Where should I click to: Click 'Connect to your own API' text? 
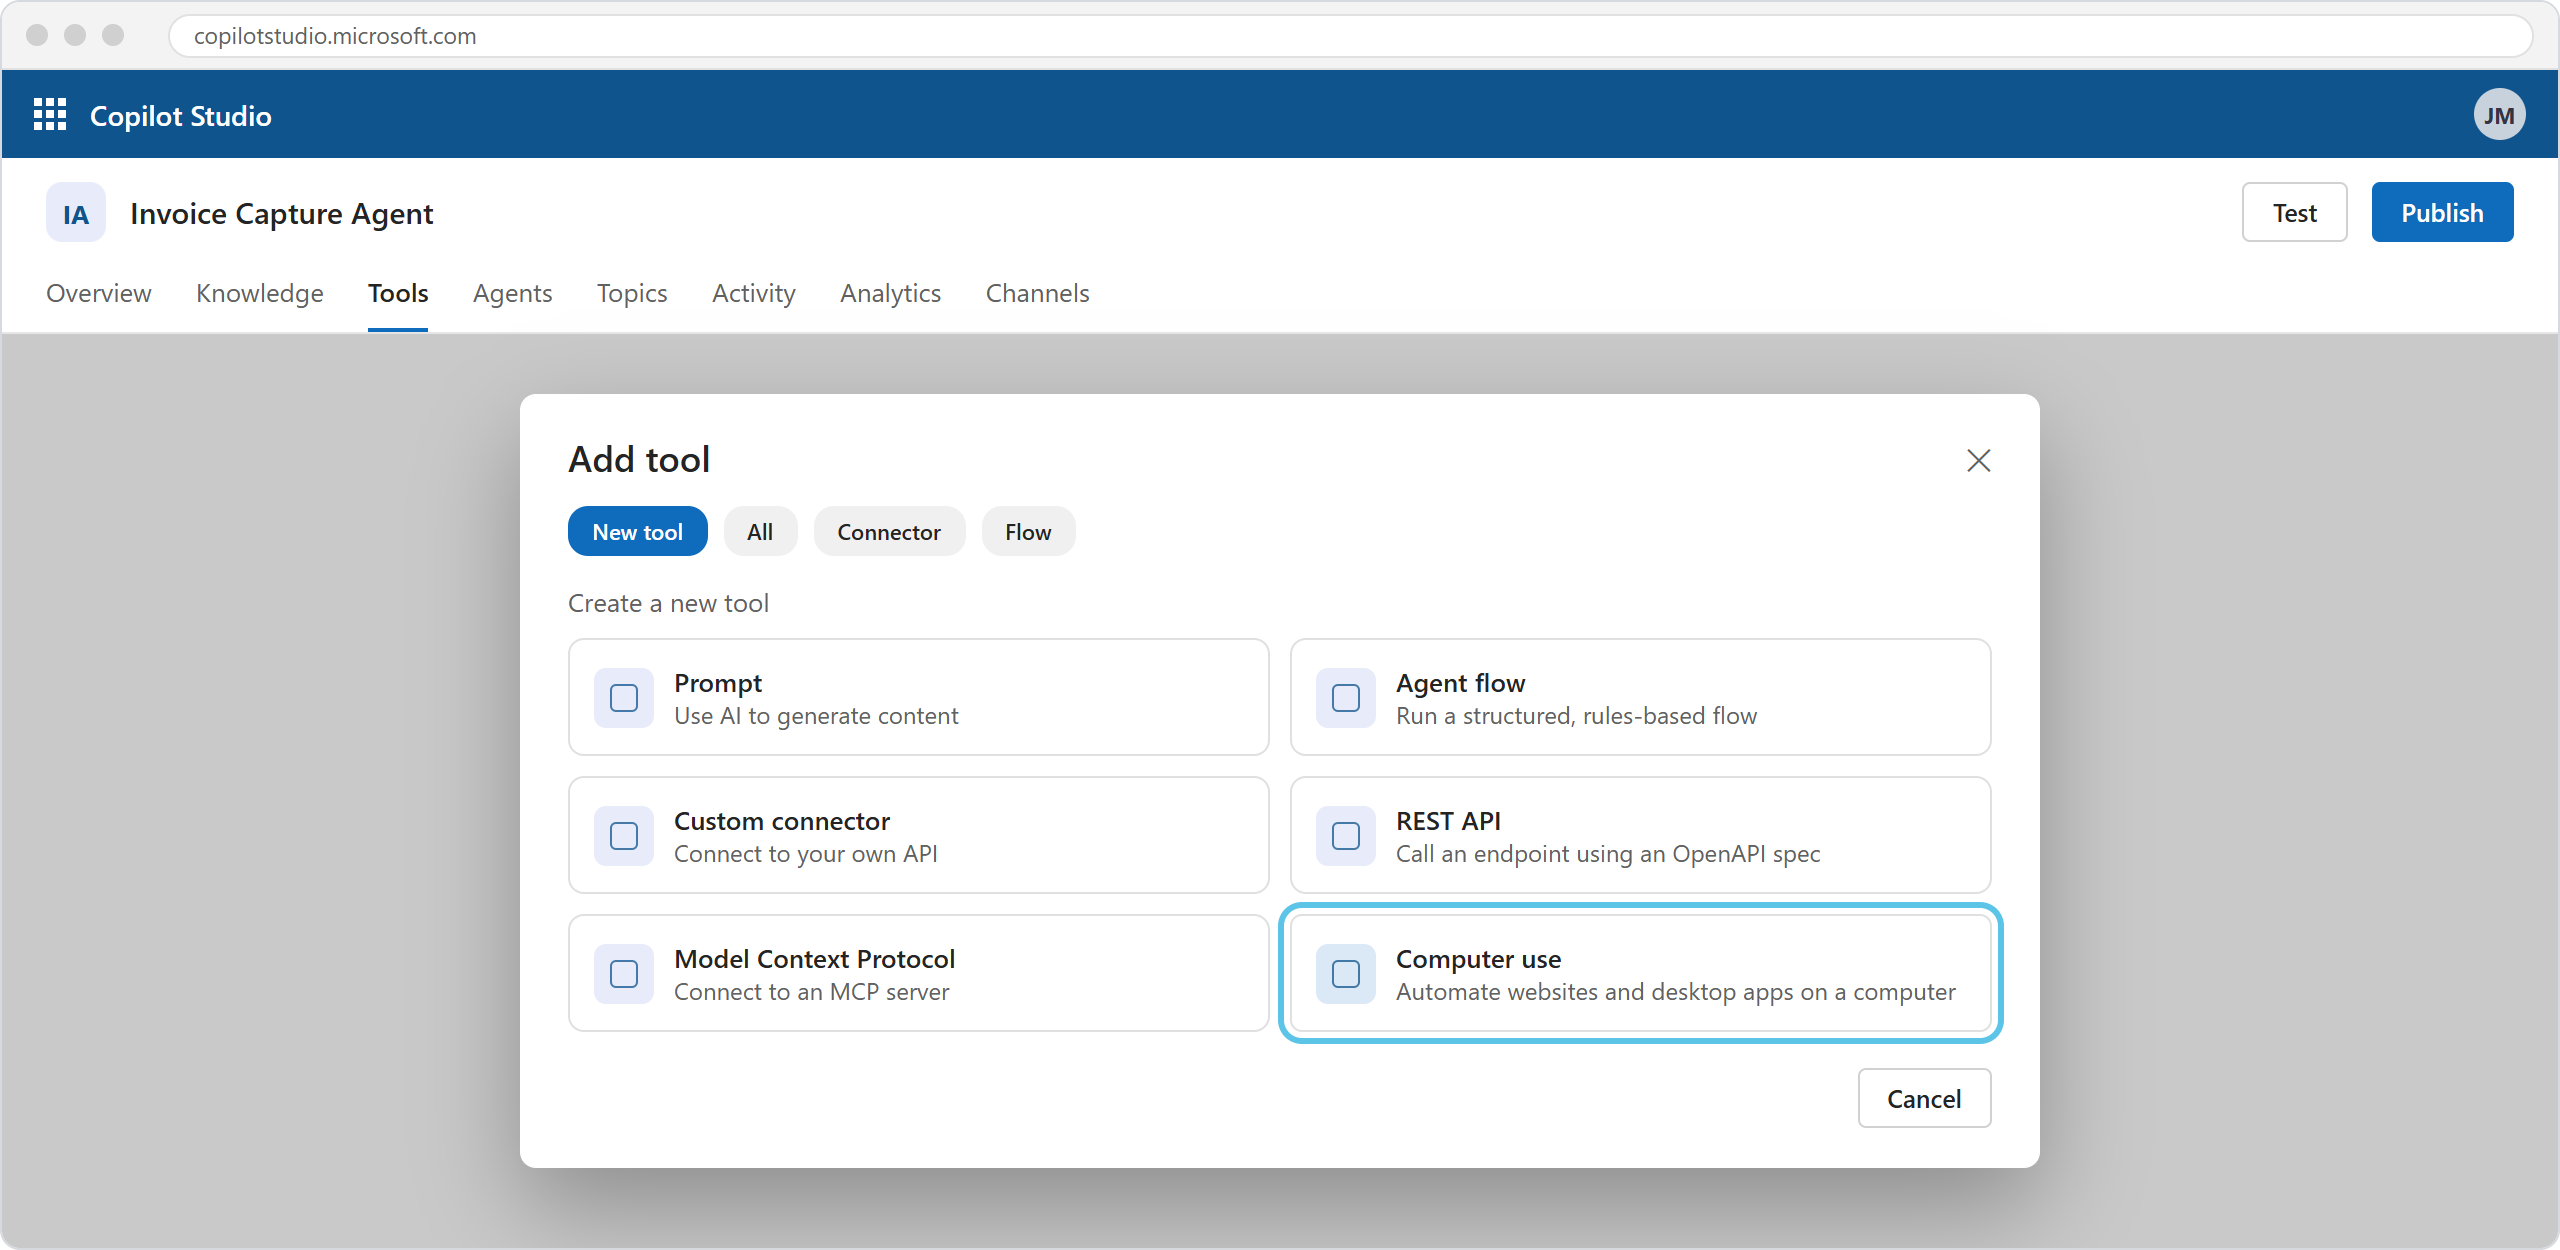[x=806, y=854]
